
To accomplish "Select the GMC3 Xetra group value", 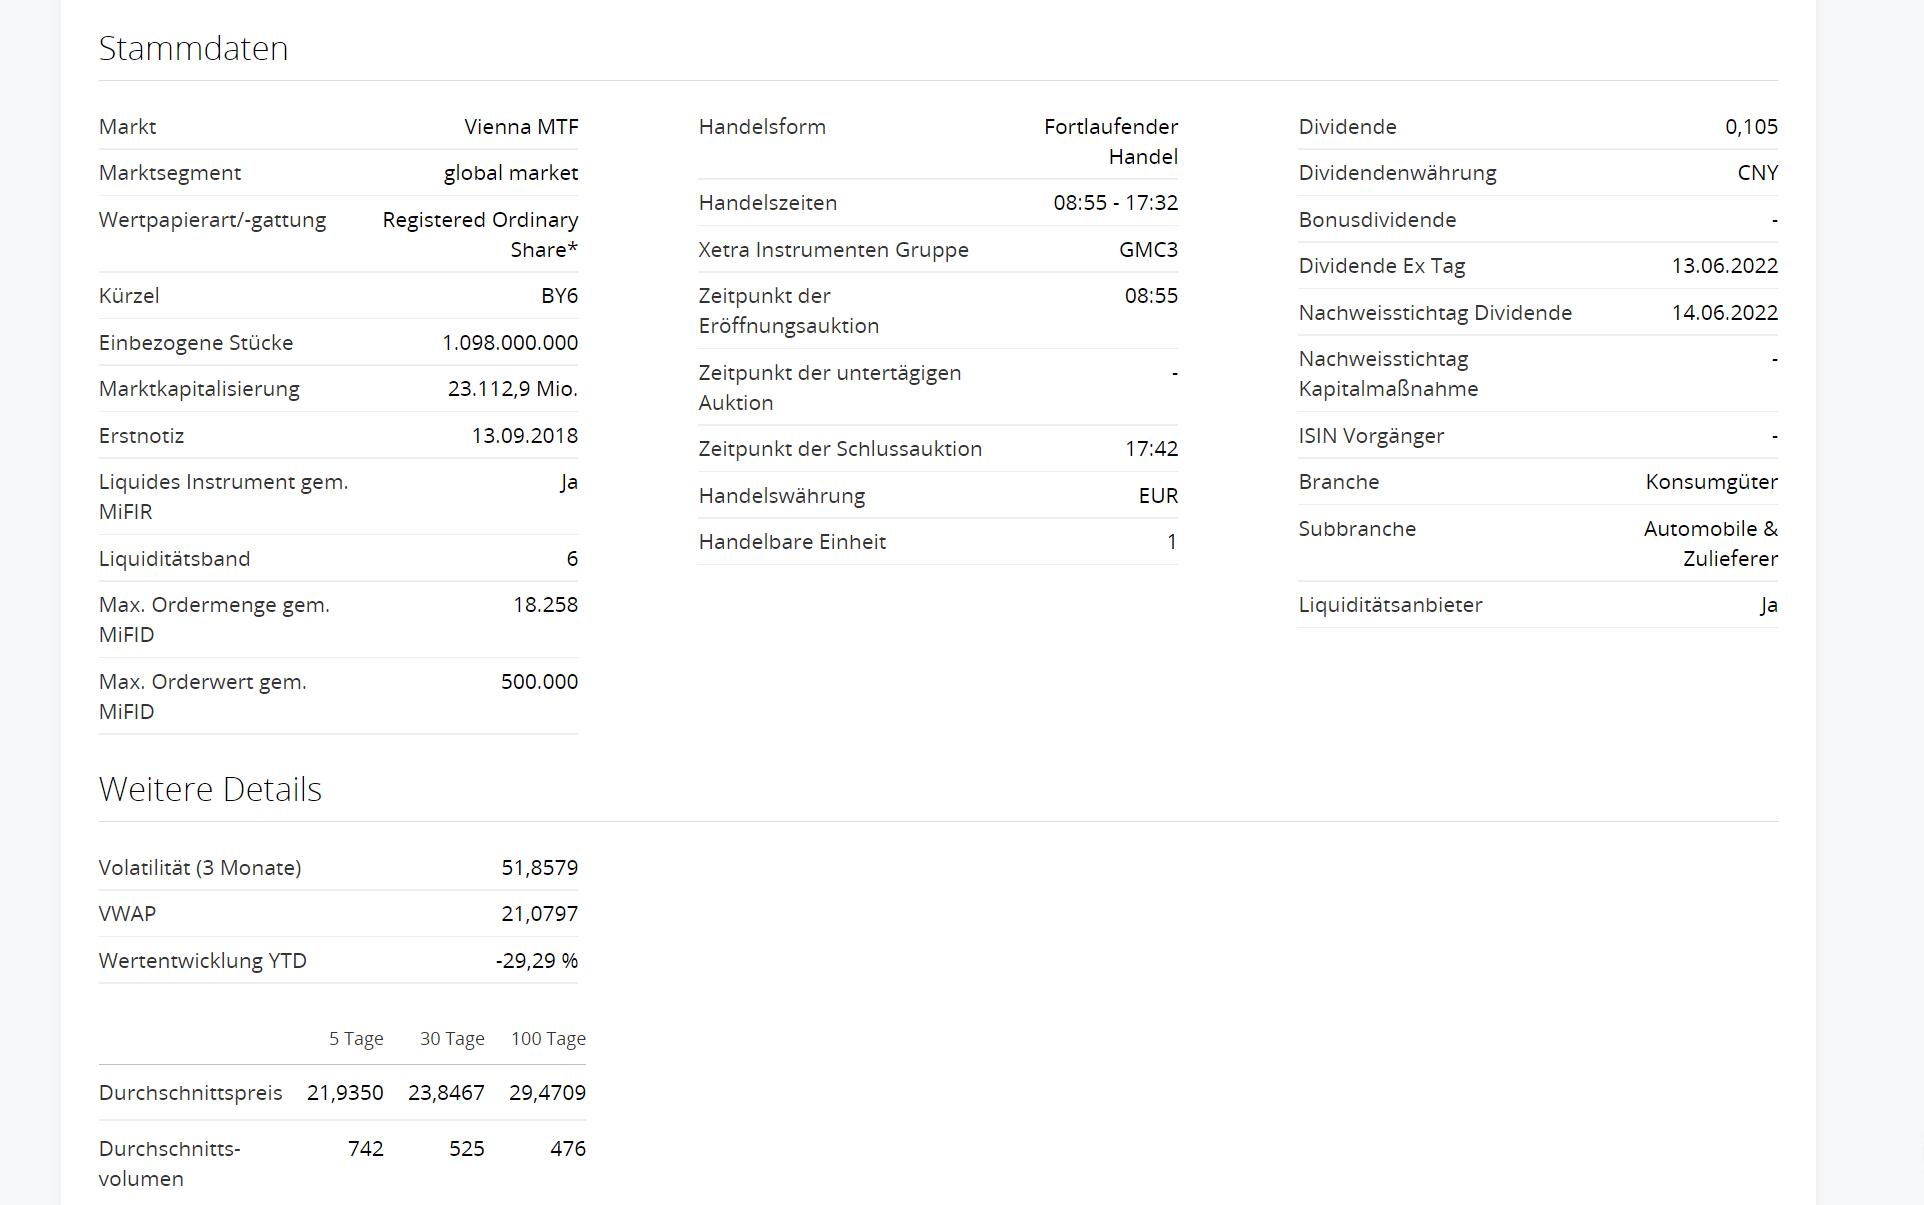I will (x=1148, y=250).
